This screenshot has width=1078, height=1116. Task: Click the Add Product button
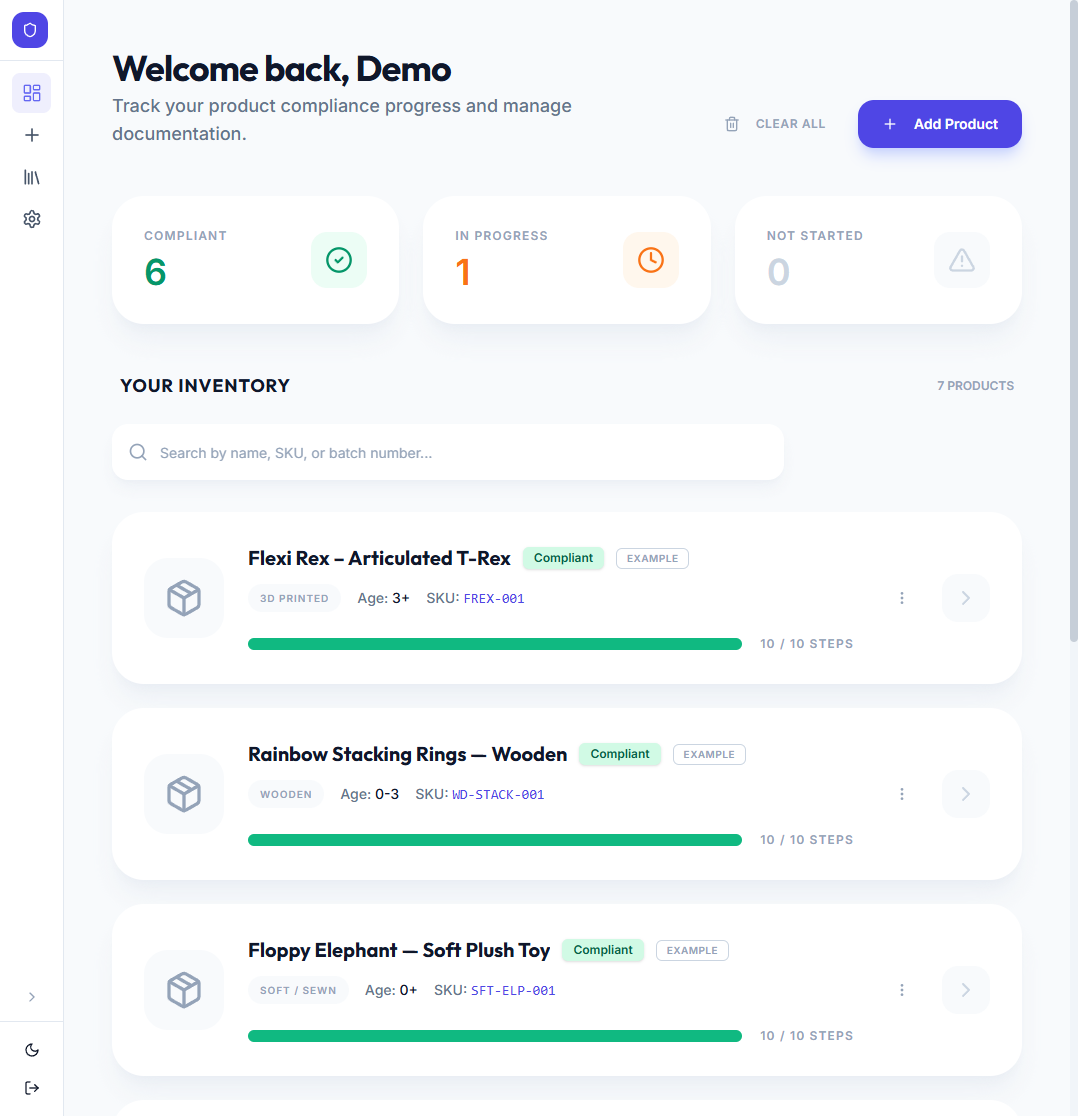(x=939, y=124)
